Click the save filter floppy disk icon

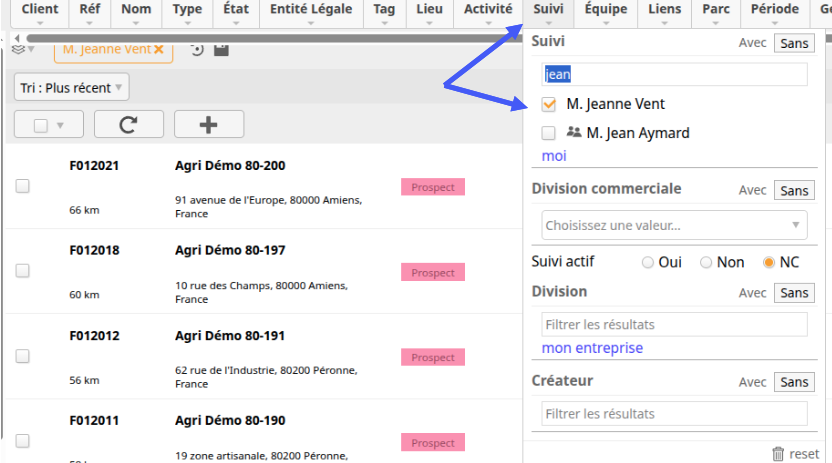click(221, 49)
